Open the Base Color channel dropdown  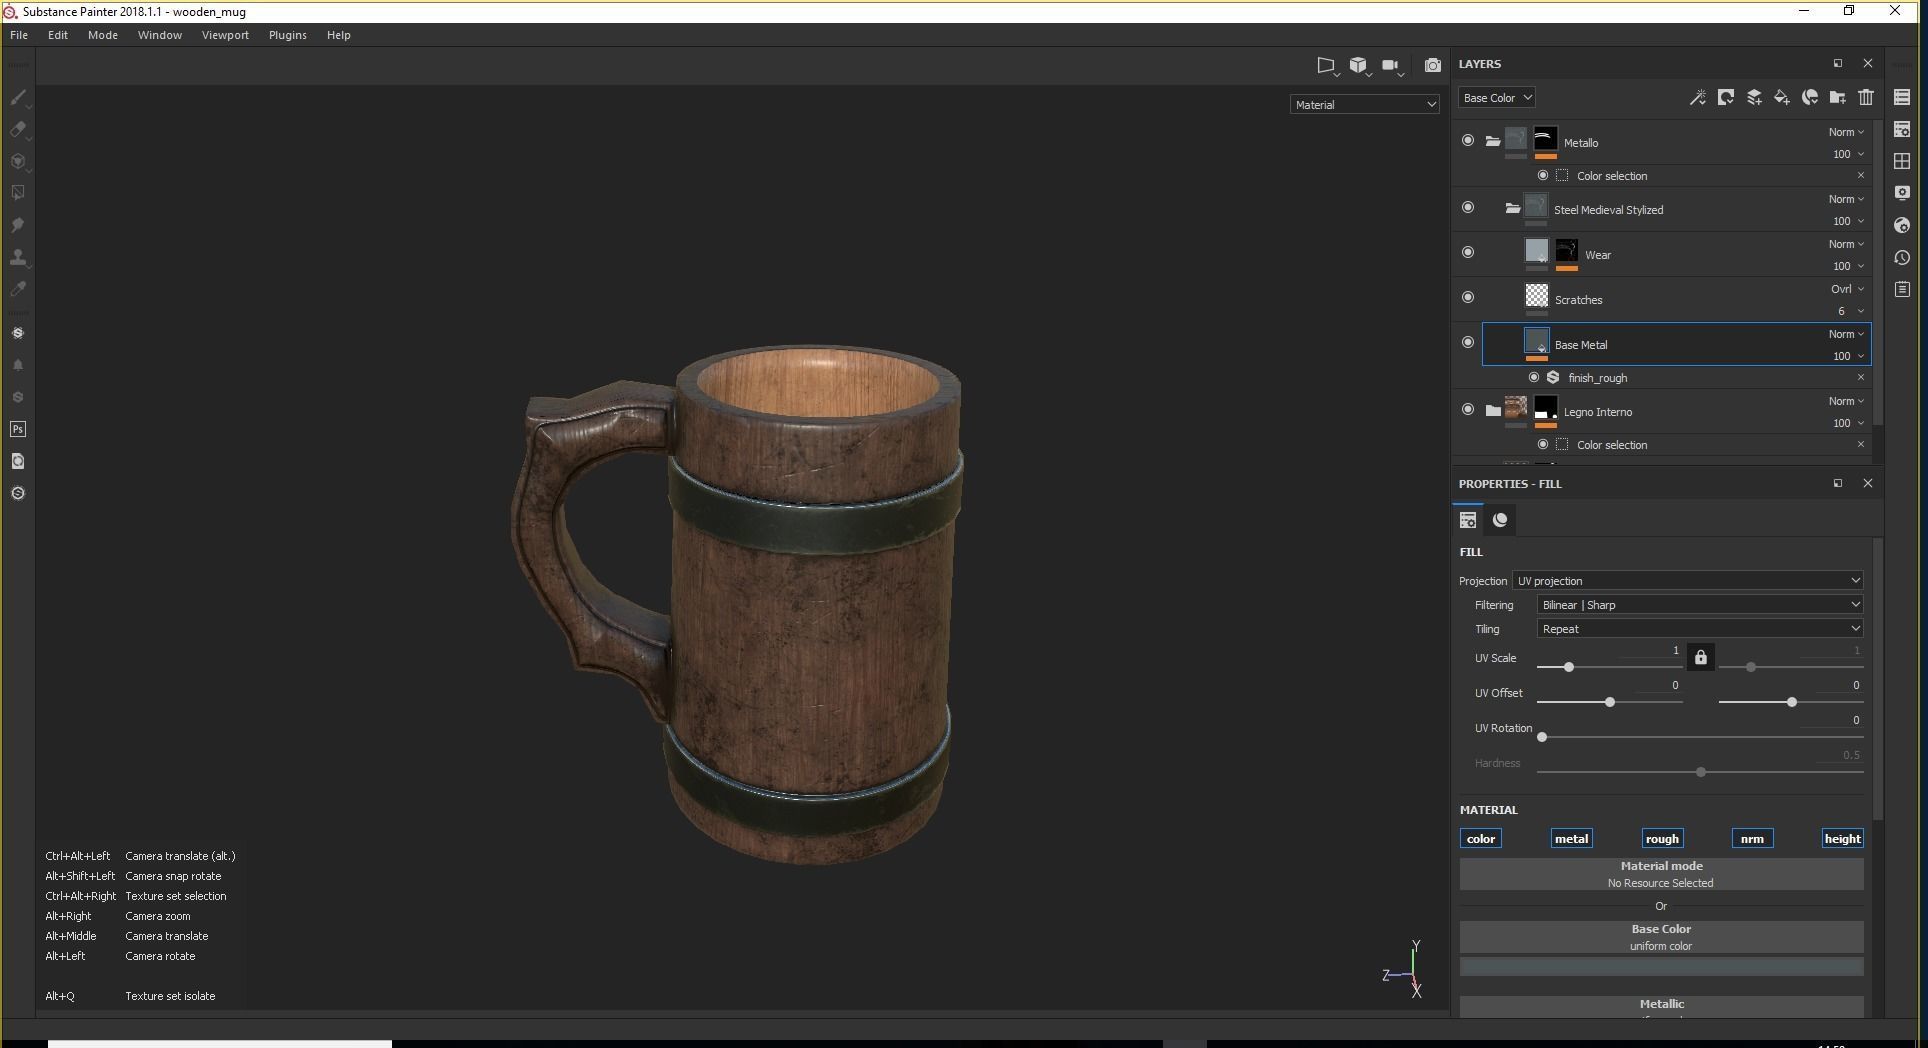click(1497, 98)
